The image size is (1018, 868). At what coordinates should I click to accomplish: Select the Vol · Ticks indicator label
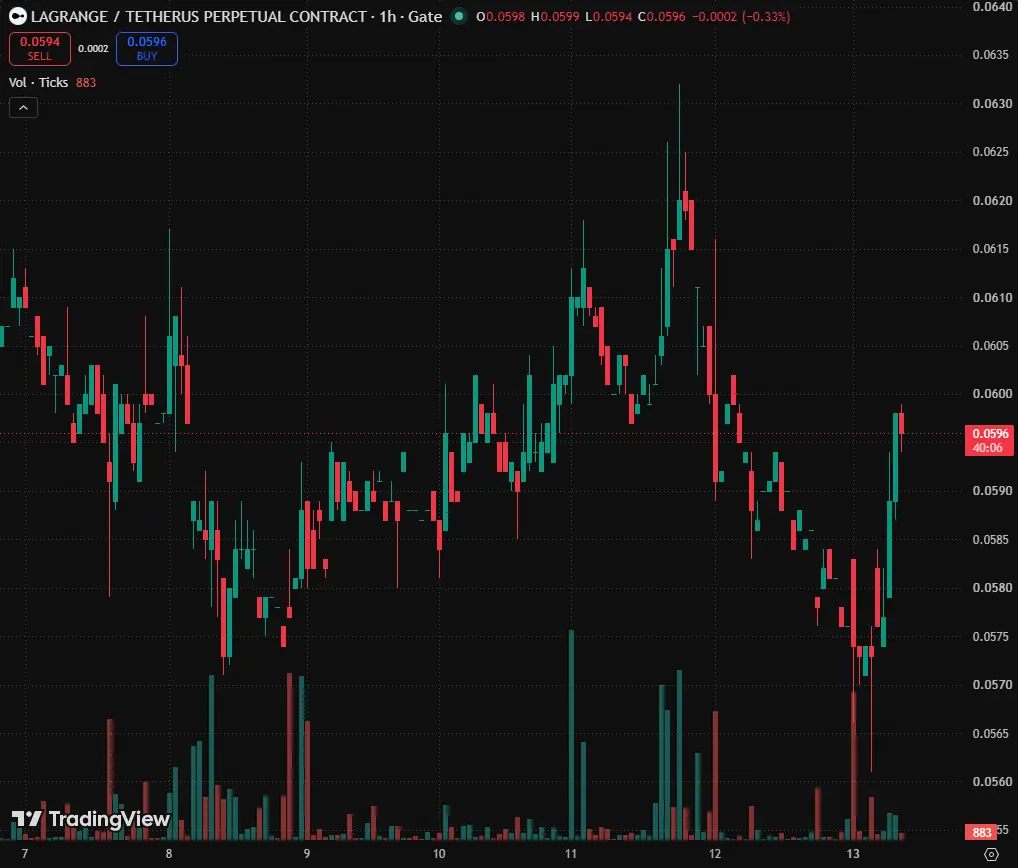tap(38, 82)
